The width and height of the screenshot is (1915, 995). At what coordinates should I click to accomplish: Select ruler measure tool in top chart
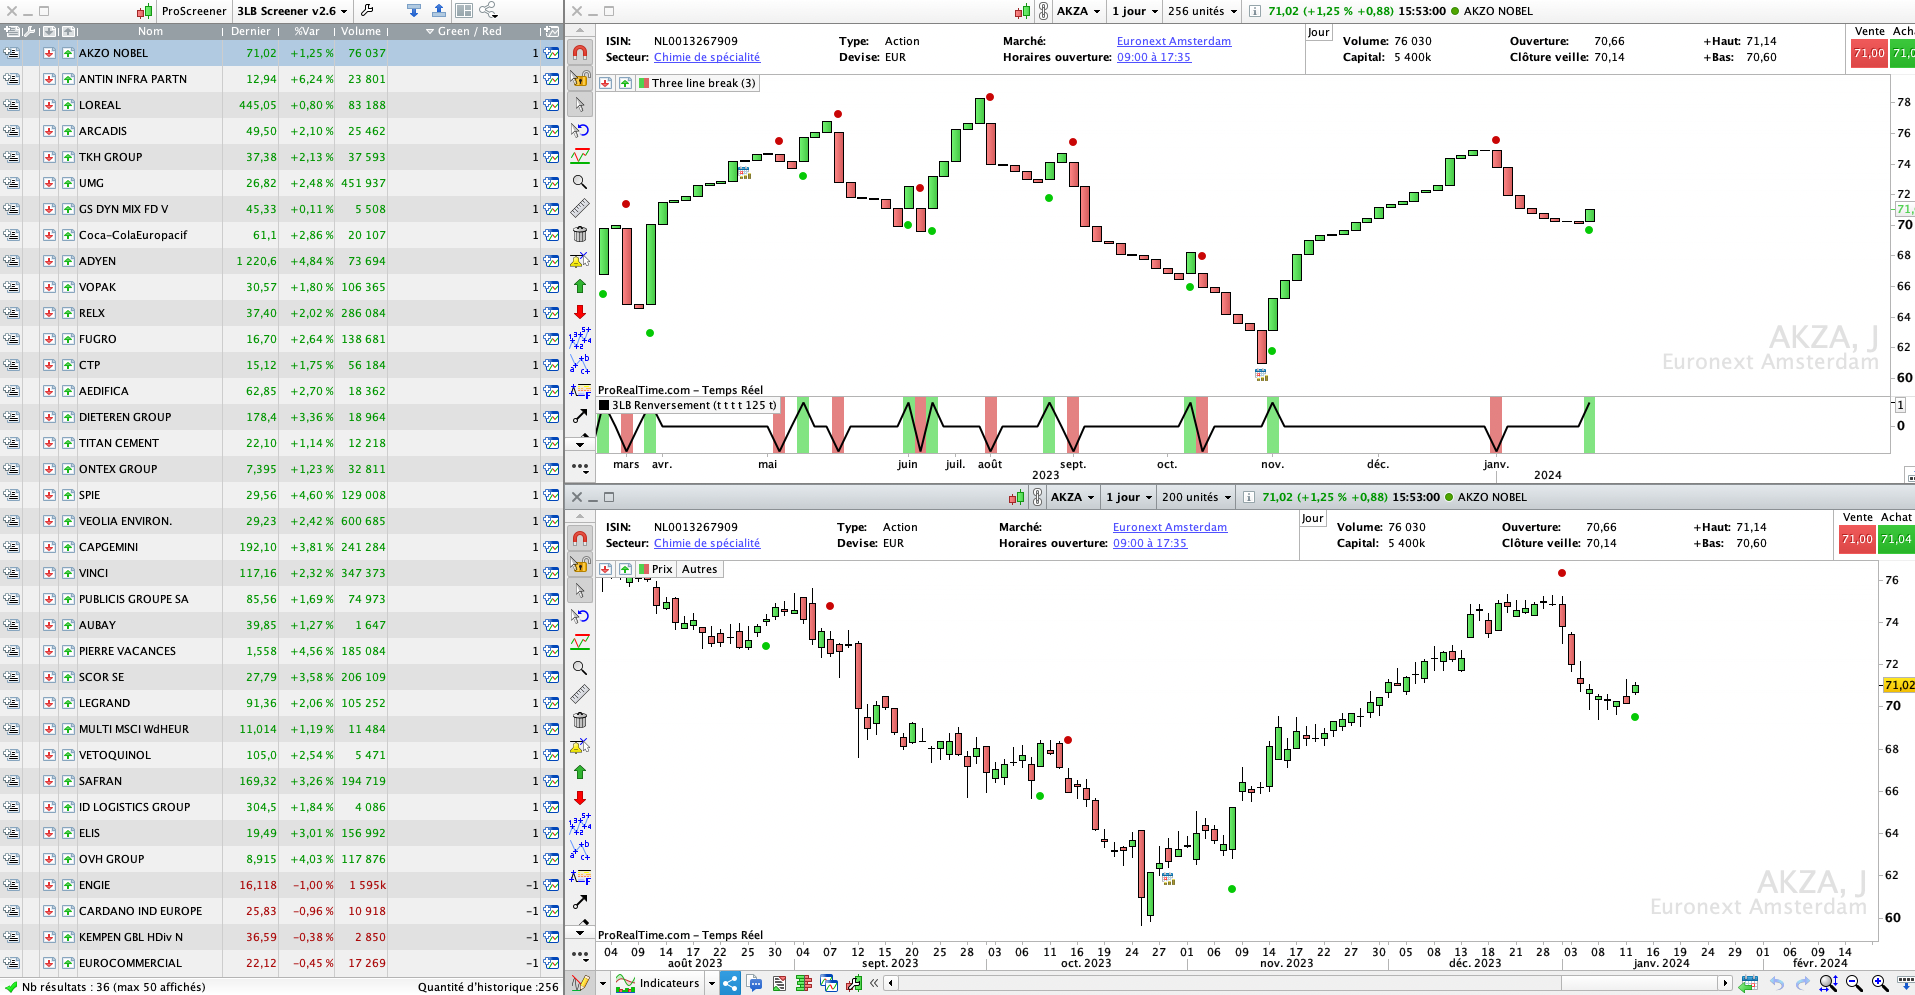[580, 208]
